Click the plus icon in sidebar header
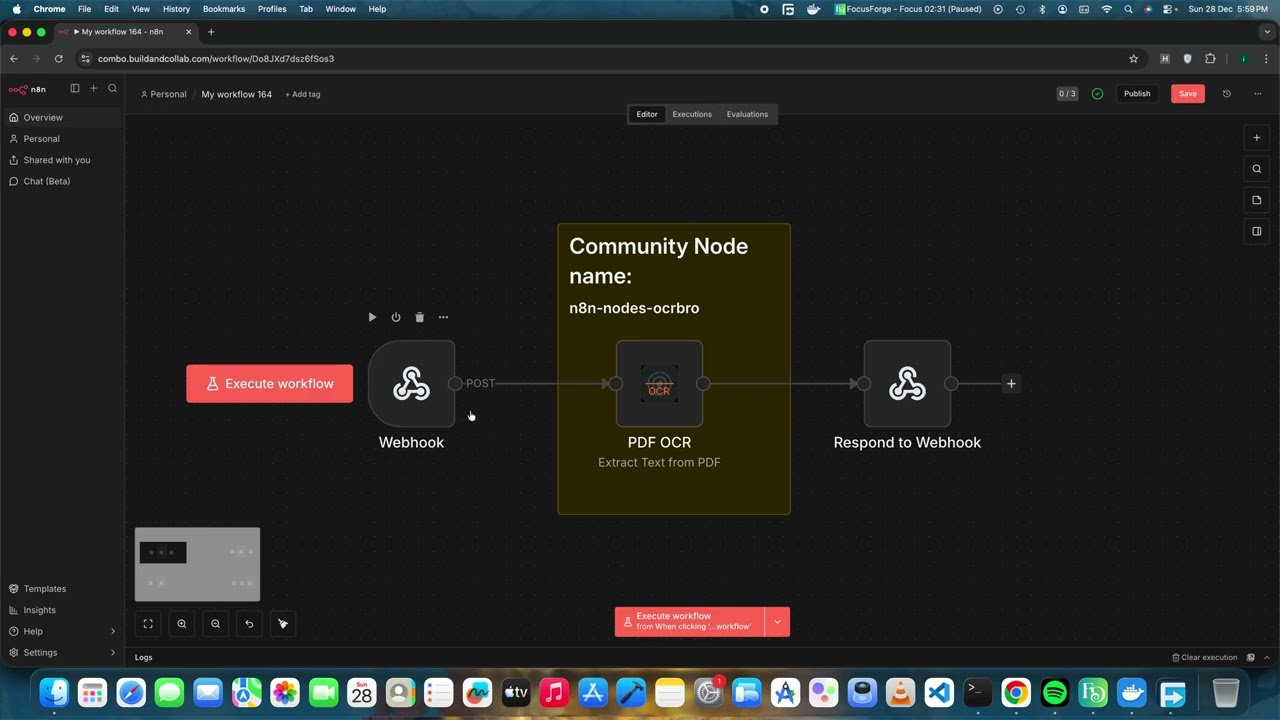Viewport: 1280px width, 720px height. (x=94, y=88)
